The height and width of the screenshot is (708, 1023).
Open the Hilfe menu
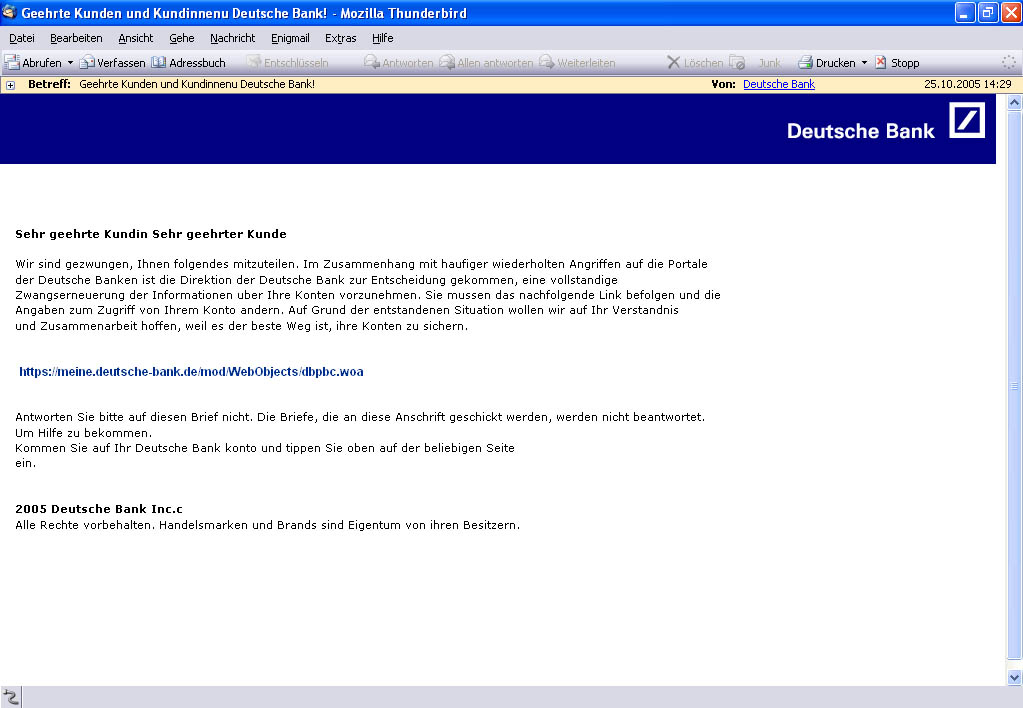point(382,38)
